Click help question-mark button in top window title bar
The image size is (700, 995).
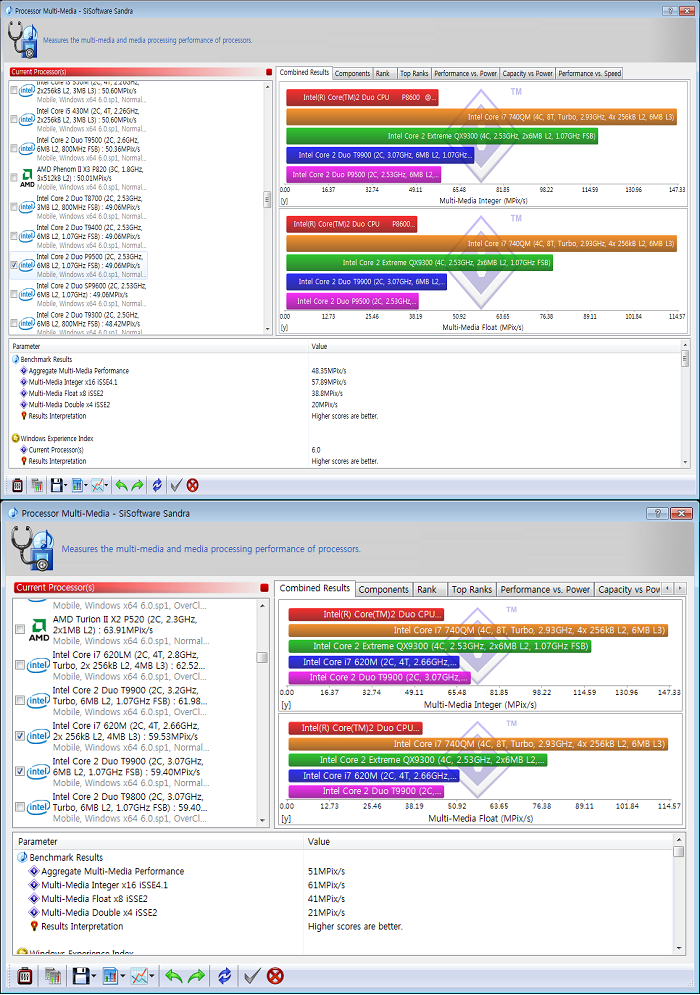[670, 11]
